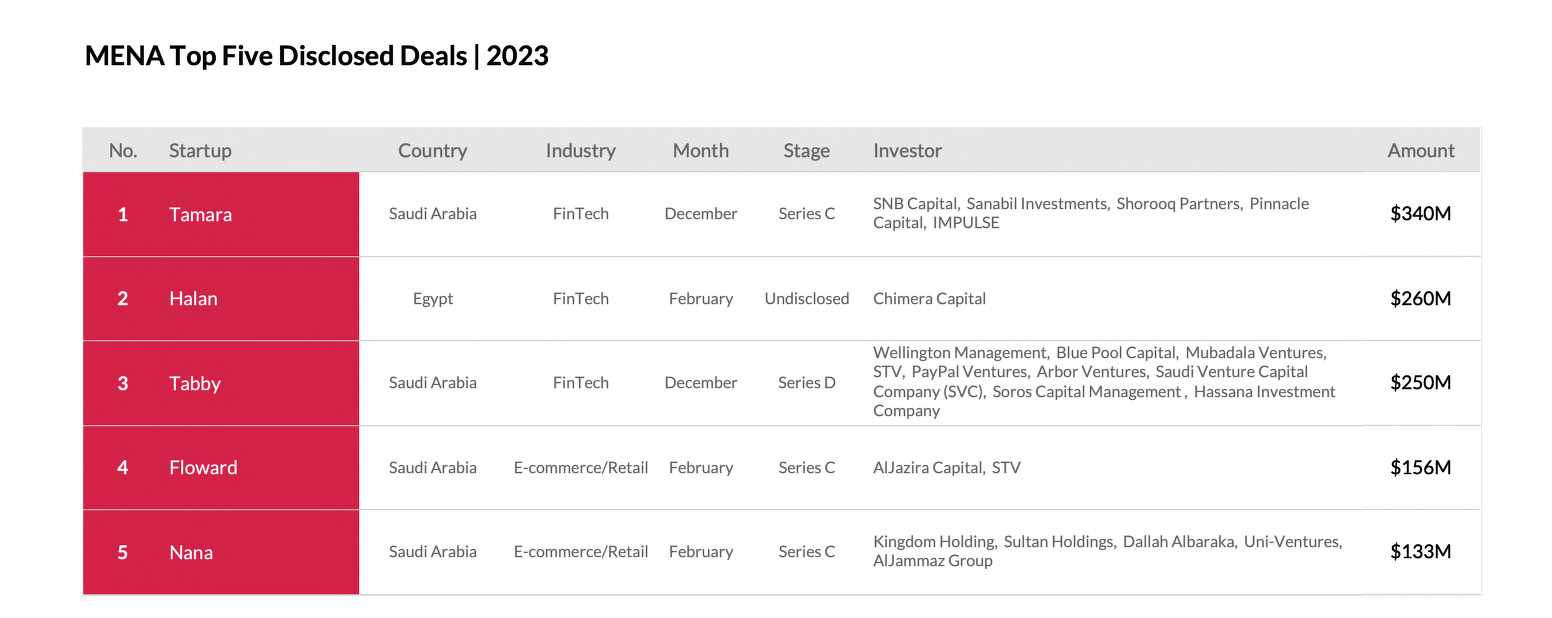This screenshot has width=1552, height=618.
Task: Select the Stage column header
Action: 806,151
